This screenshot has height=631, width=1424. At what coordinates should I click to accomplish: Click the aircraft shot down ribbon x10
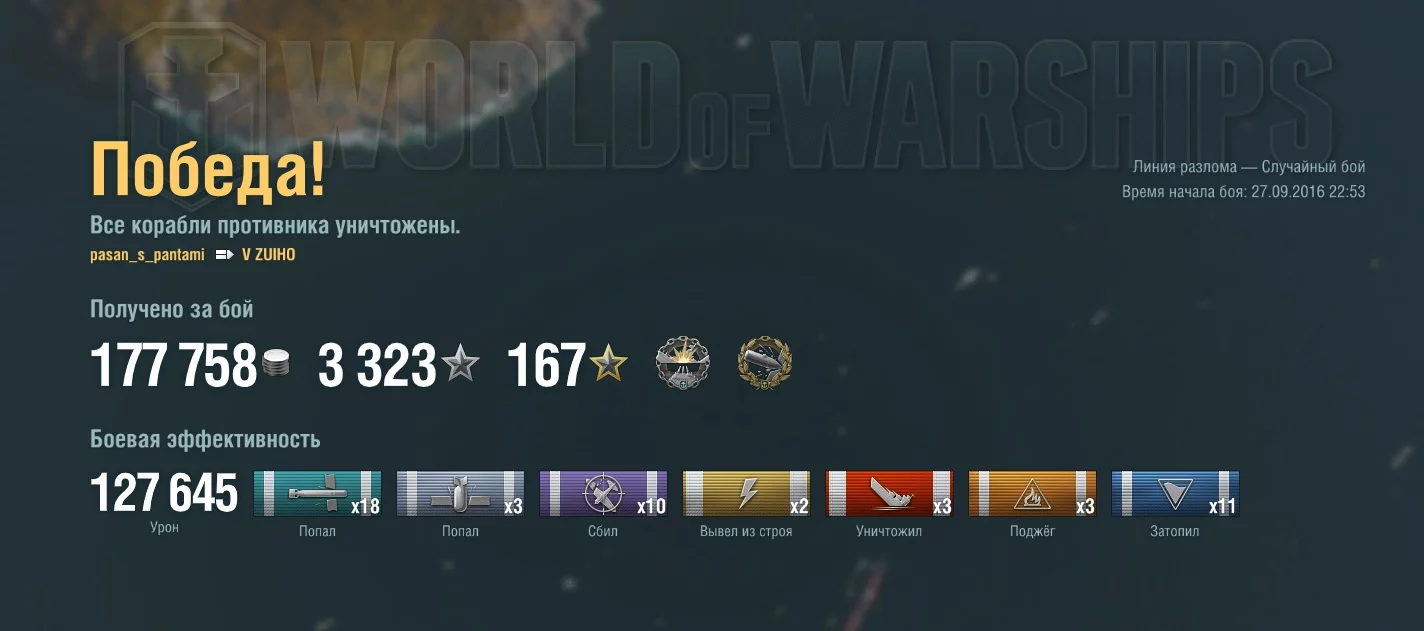coord(603,494)
